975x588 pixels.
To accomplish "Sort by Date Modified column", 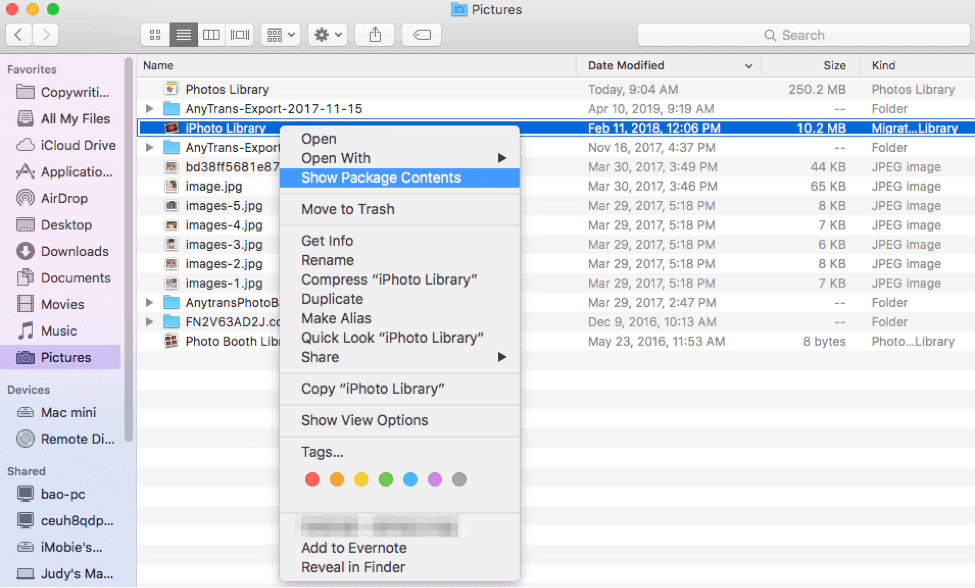I will (x=669, y=65).
